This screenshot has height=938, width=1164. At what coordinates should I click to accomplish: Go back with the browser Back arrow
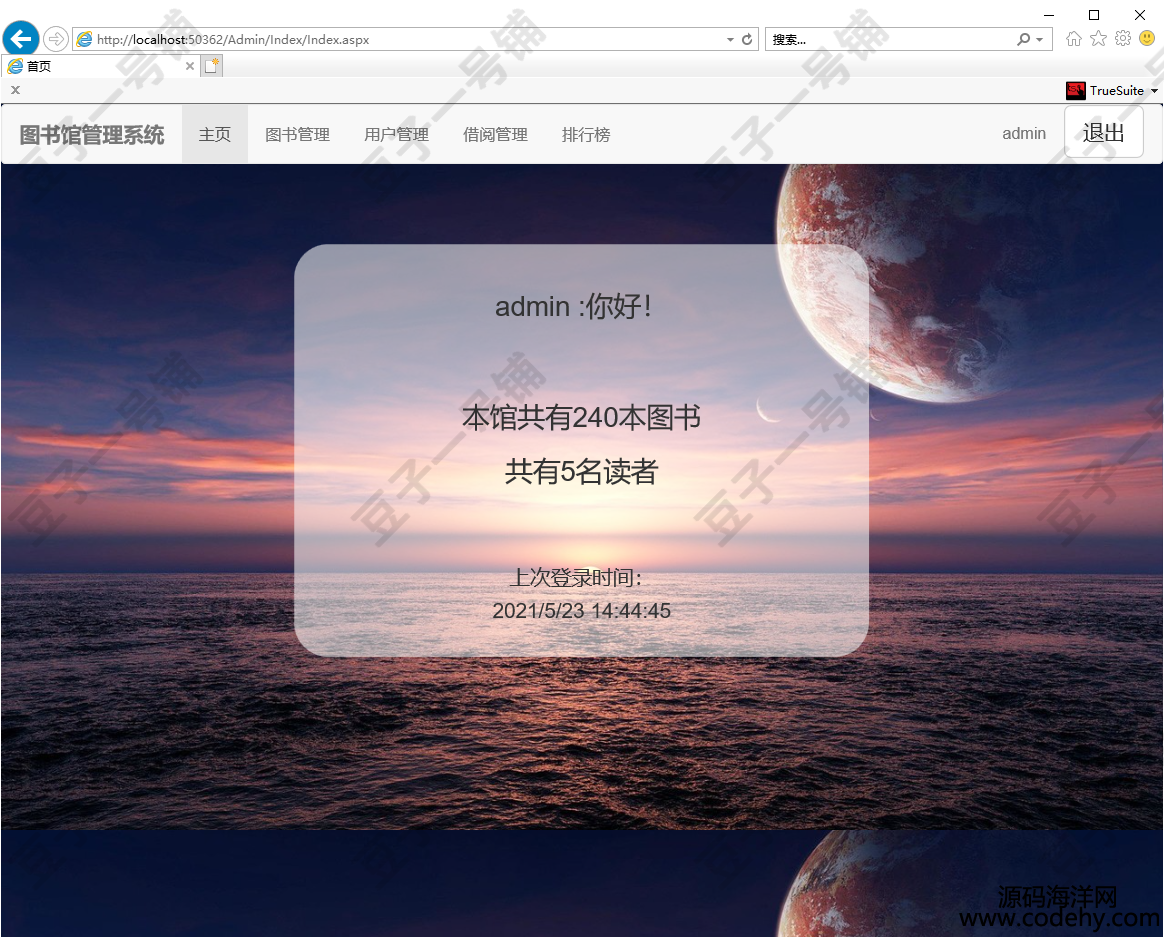coord(21,39)
